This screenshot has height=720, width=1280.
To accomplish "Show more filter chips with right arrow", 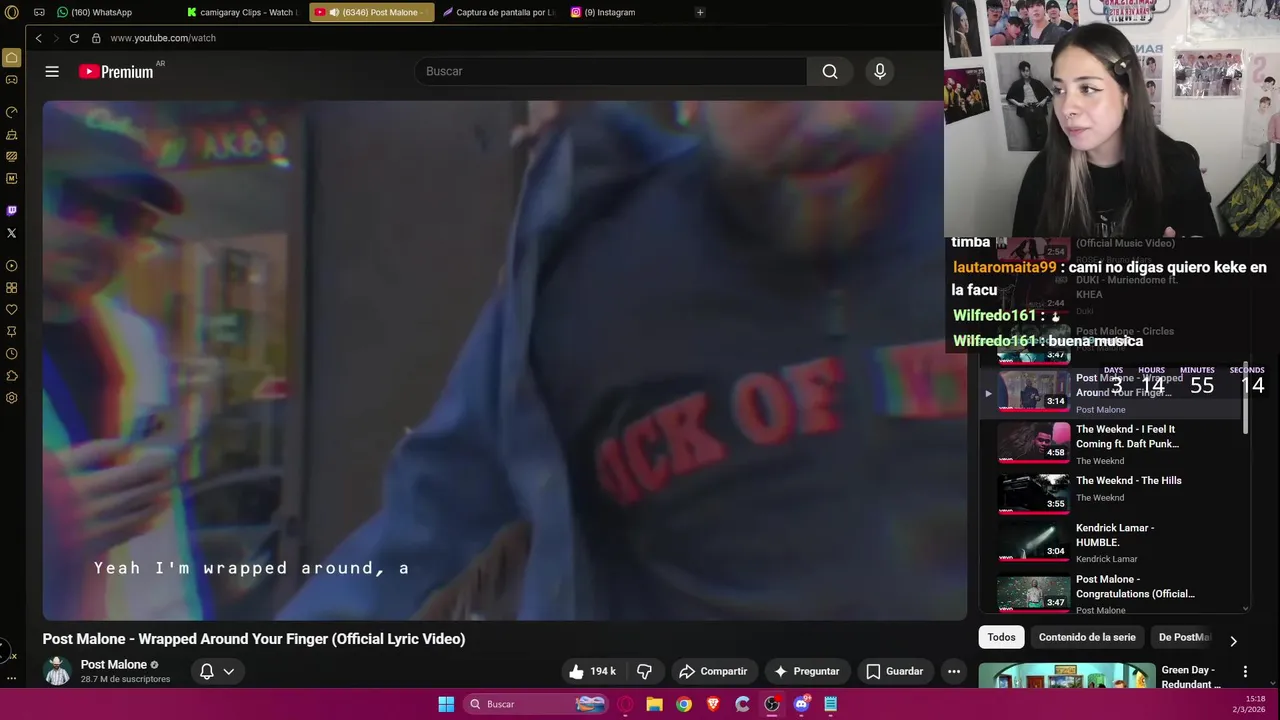I will pyautogui.click(x=1233, y=641).
